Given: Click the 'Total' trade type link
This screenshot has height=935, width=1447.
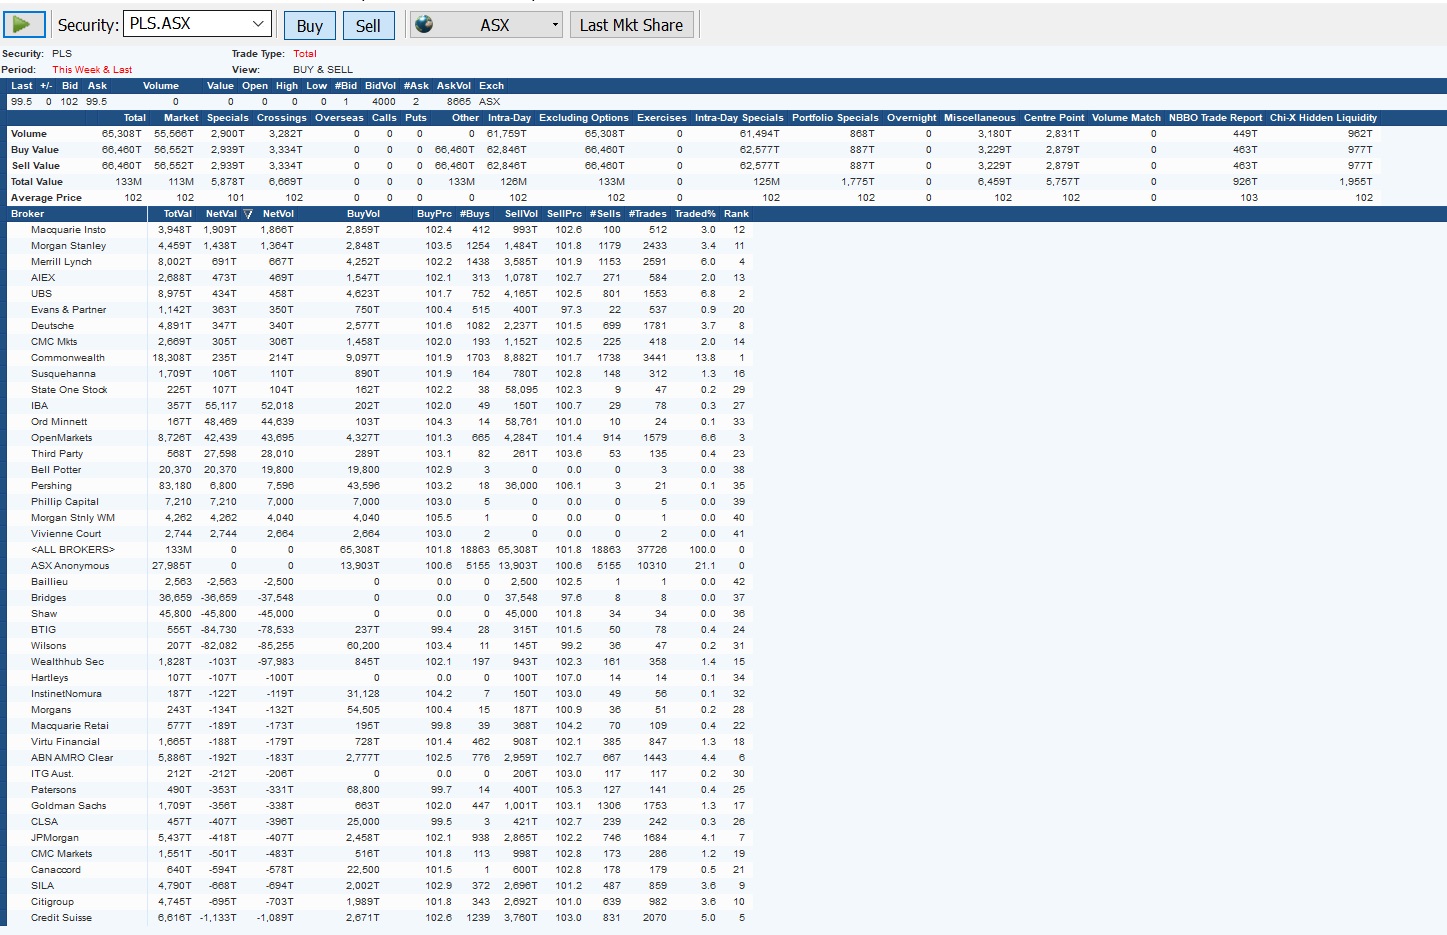Looking at the screenshot, I should click(x=305, y=54).
